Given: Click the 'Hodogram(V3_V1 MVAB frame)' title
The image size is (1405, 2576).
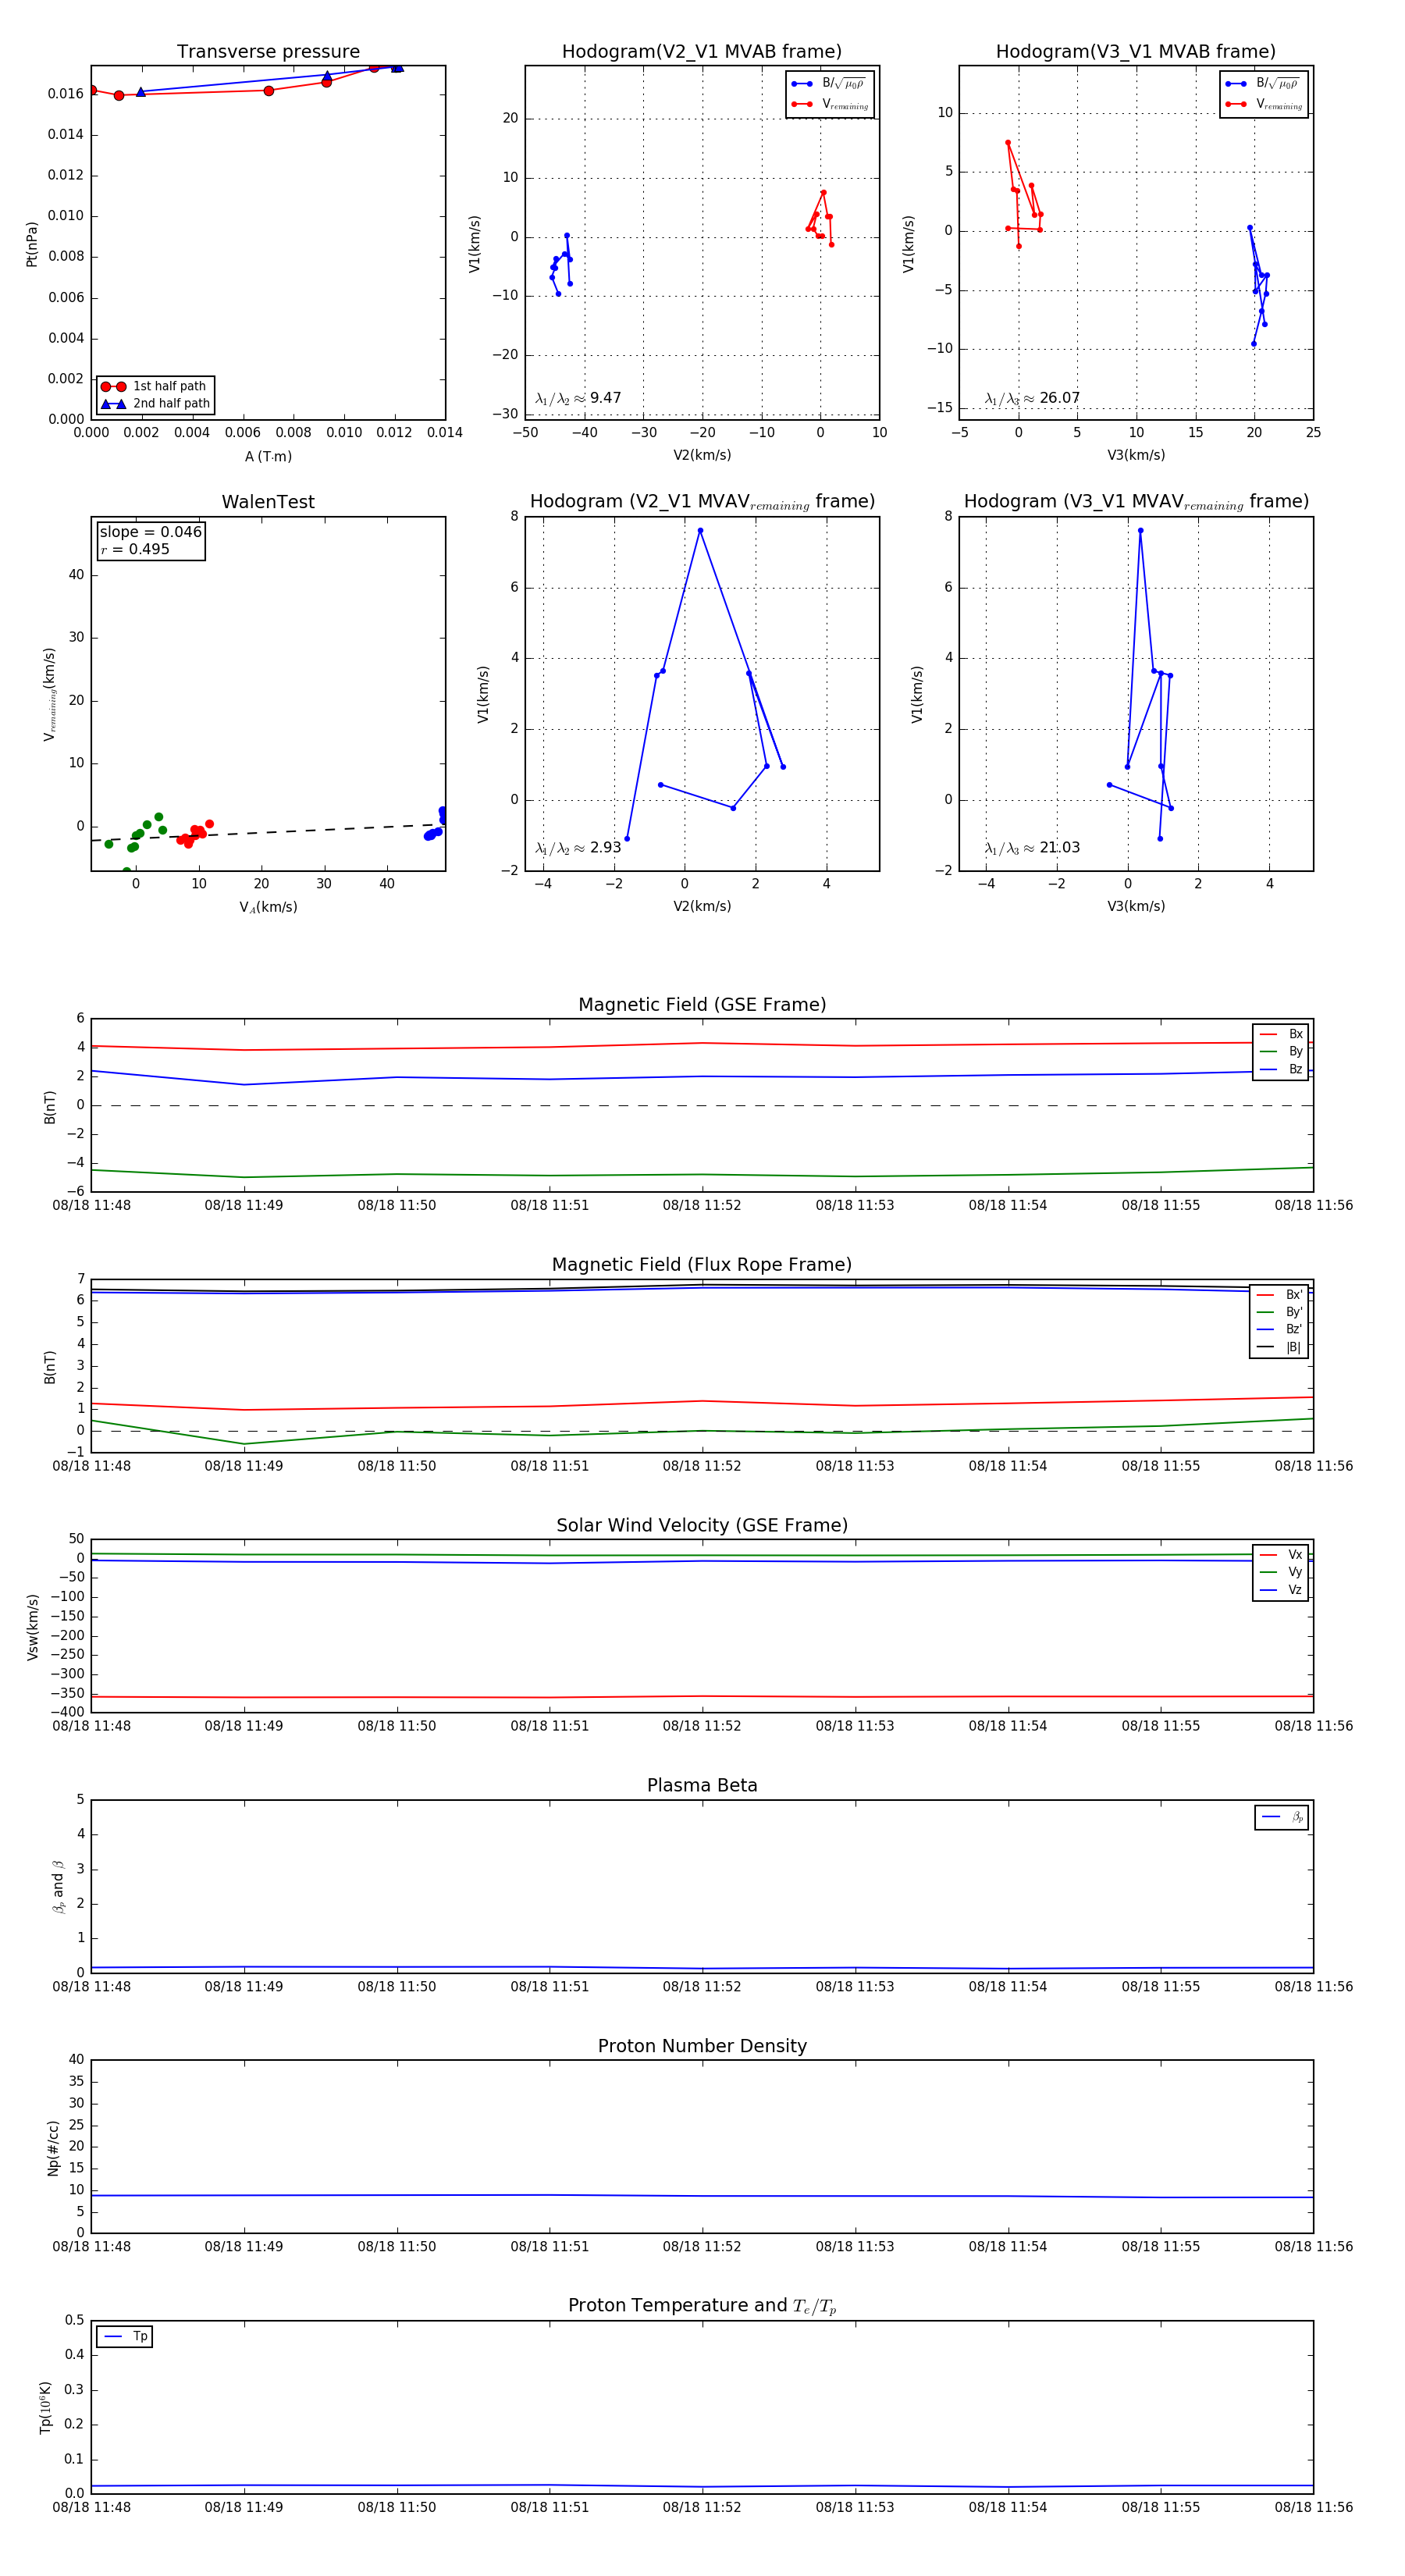Looking at the screenshot, I should (1136, 52).
